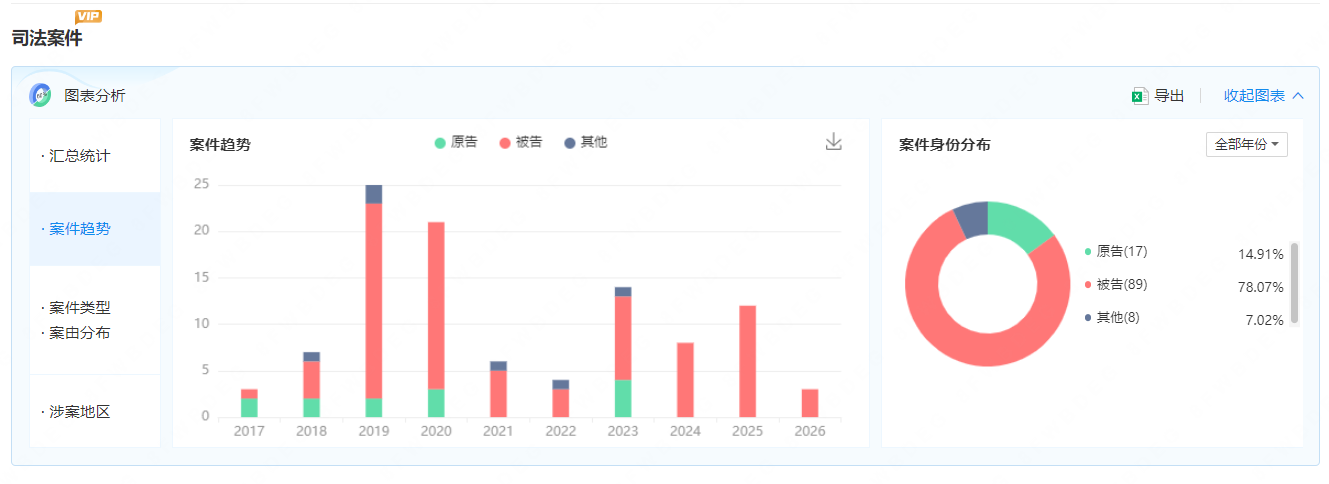
Task: Click the VIP badge icon
Action: coord(88,16)
